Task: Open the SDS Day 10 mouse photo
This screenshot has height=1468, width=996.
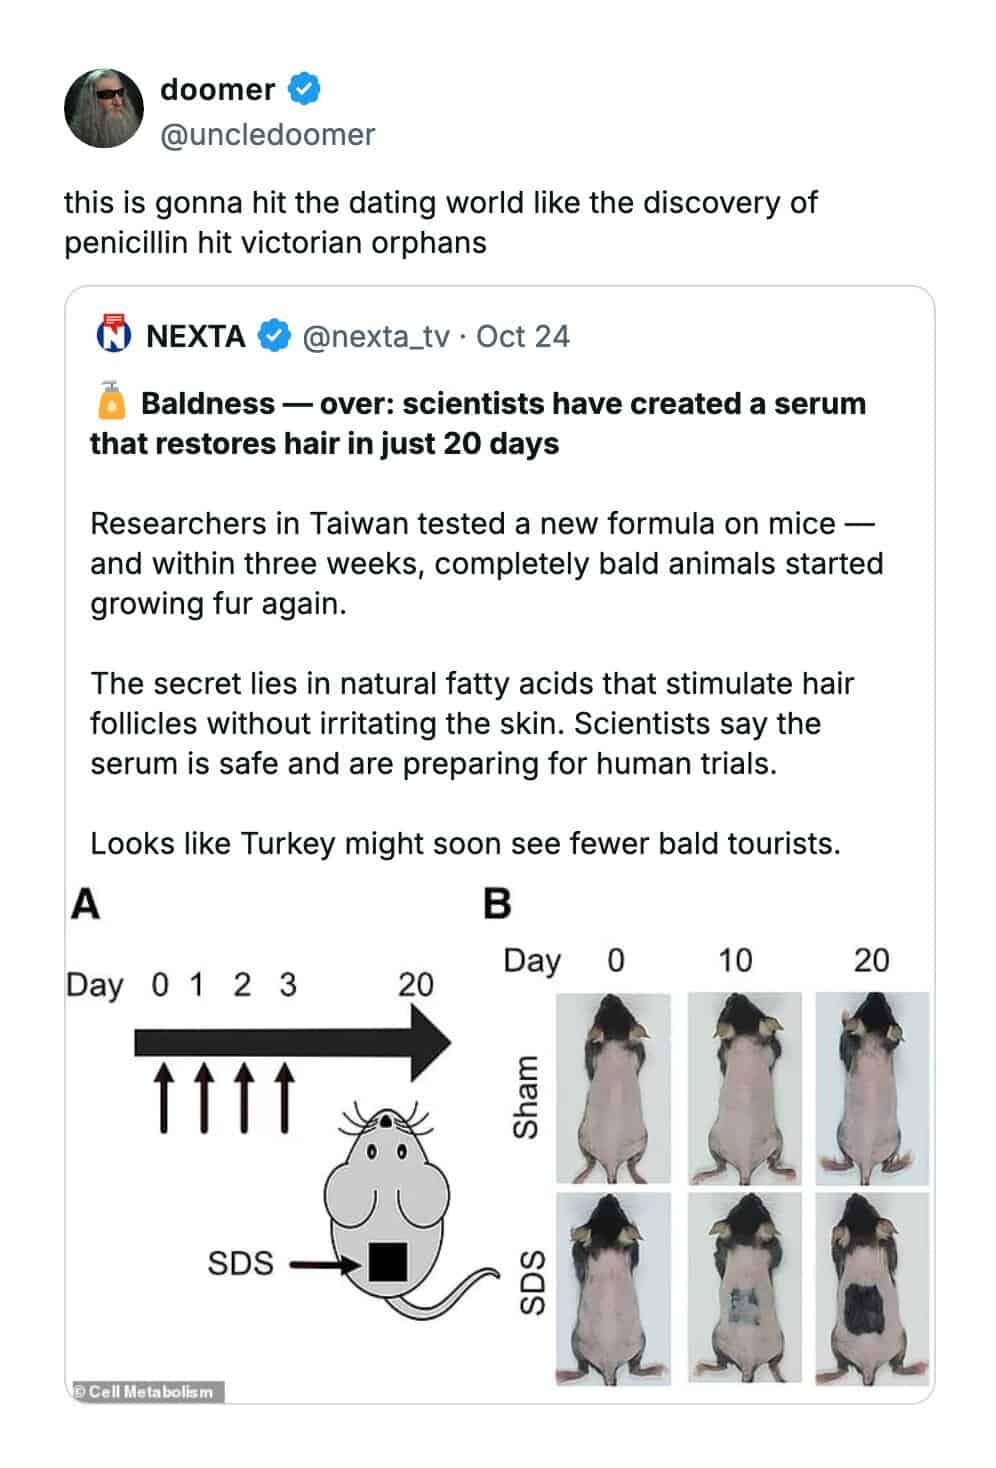Action: (744, 1288)
